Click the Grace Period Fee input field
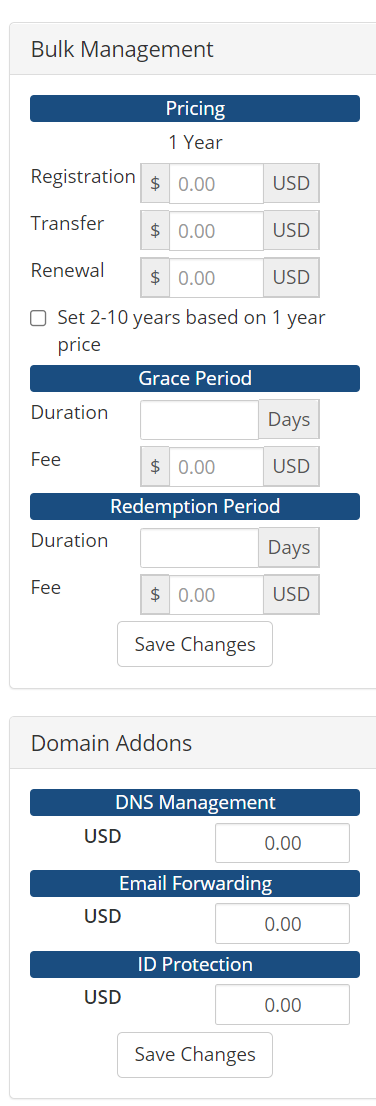 217,467
